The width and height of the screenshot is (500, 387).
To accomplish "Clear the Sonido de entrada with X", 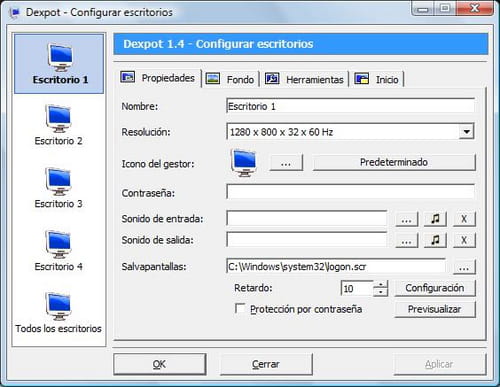I will [464, 219].
